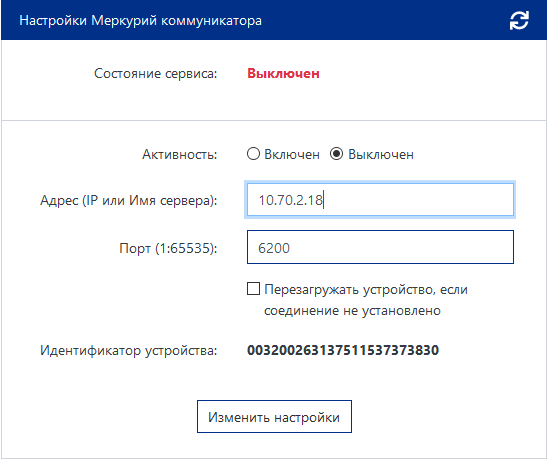Click the Перезагружать устройство checkbox label
Screen dimensions: 548x461
[x=366, y=300]
